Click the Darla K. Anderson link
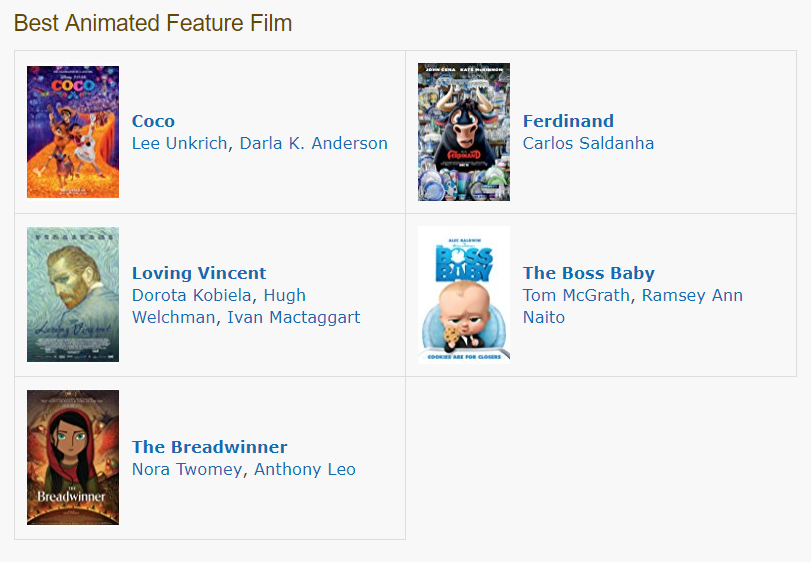 313,143
